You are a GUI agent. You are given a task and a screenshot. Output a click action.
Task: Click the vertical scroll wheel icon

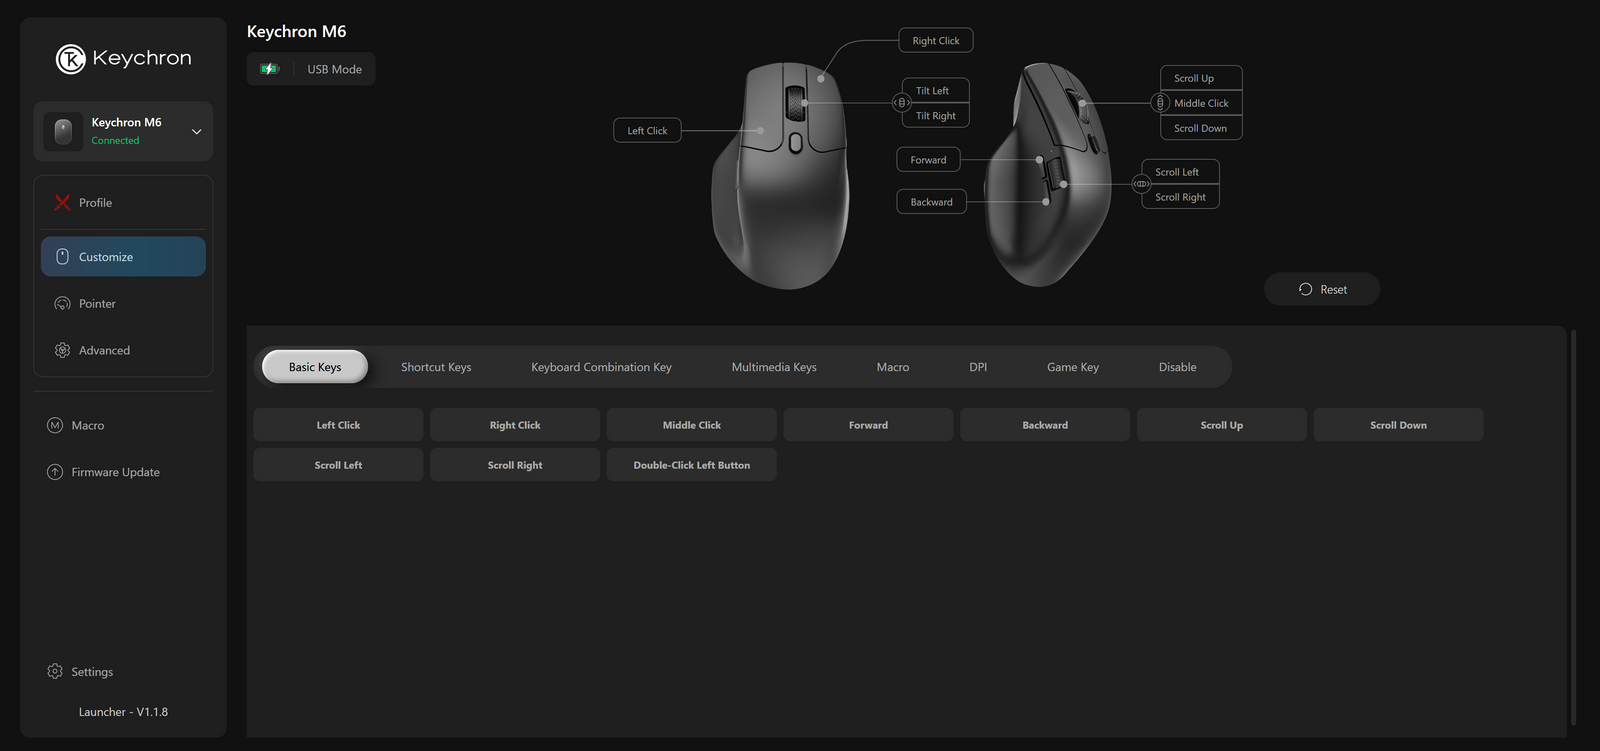point(1160,103)
